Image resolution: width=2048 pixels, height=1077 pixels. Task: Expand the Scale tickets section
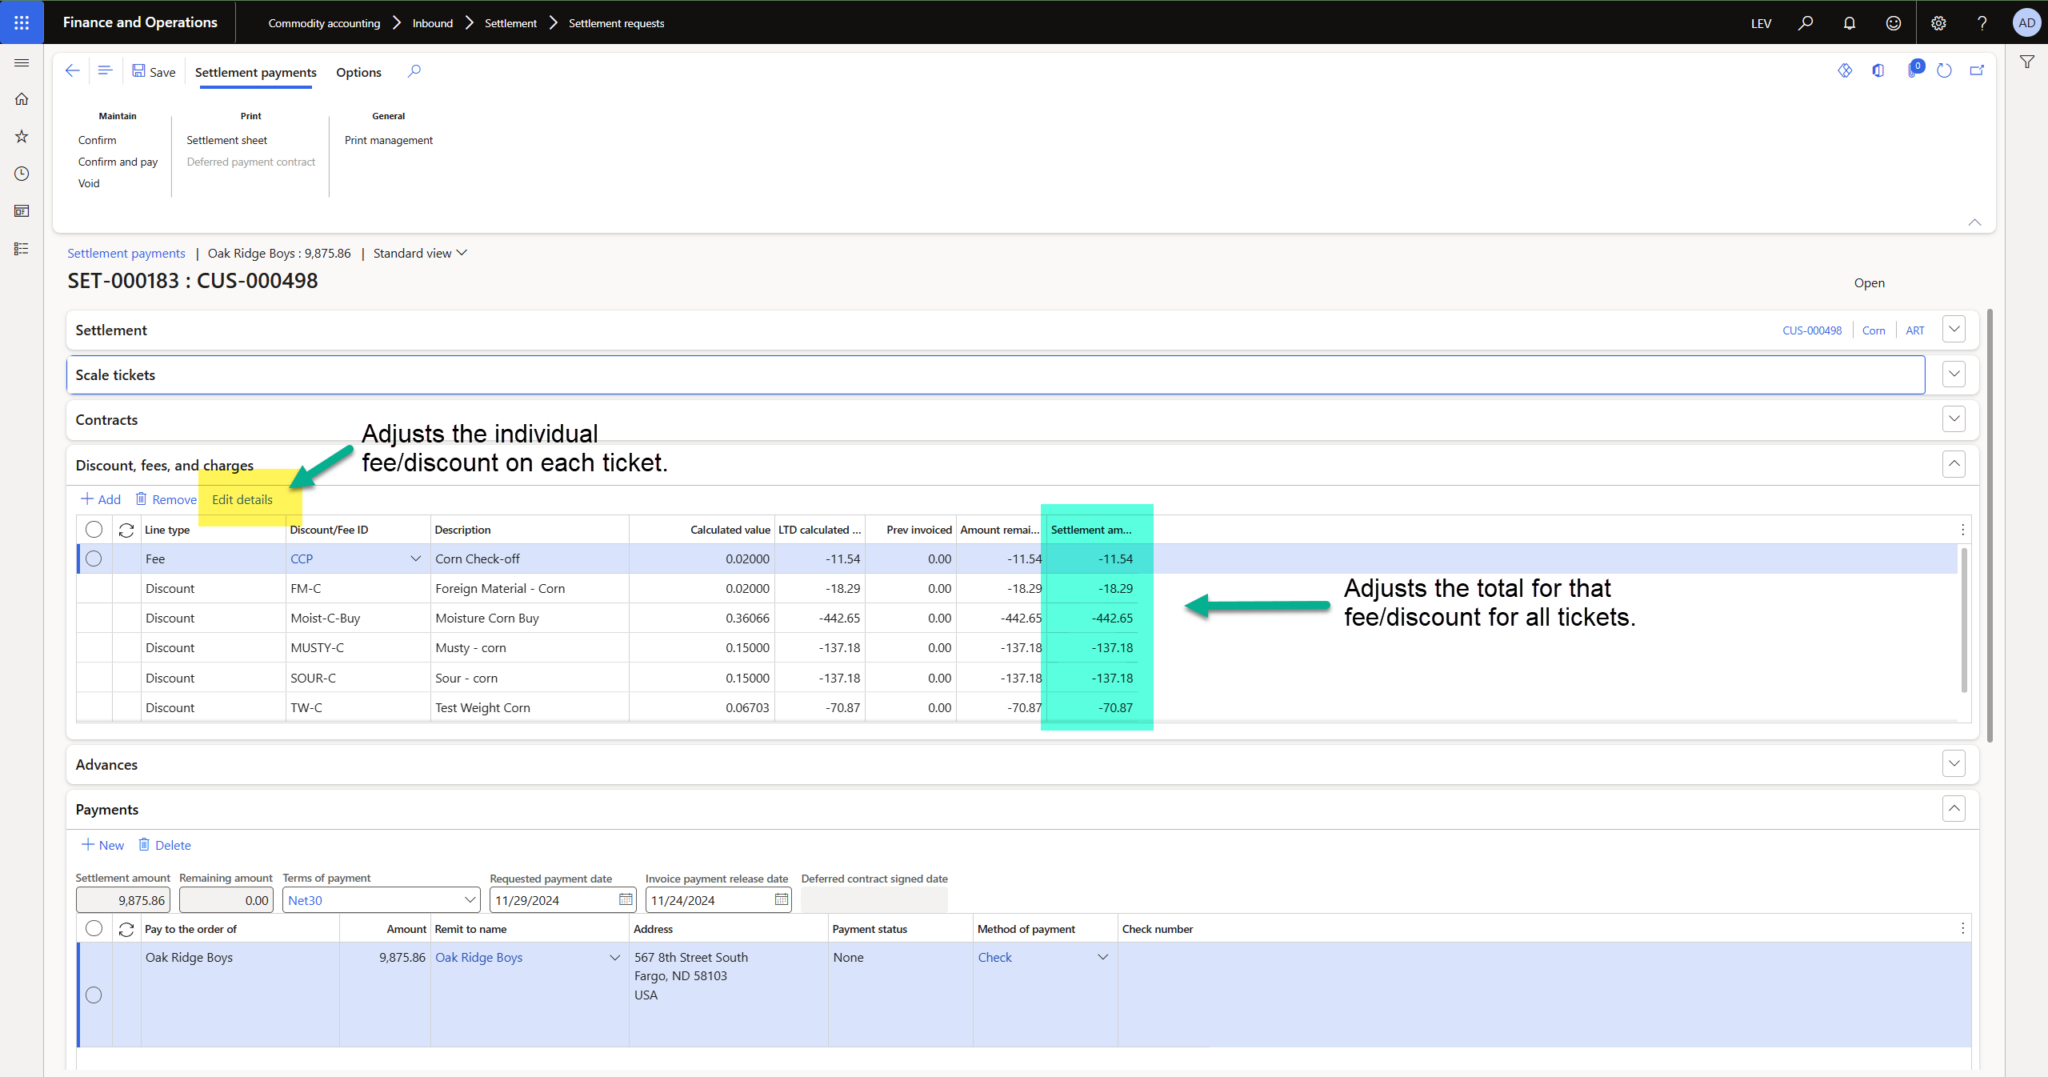1953,375
